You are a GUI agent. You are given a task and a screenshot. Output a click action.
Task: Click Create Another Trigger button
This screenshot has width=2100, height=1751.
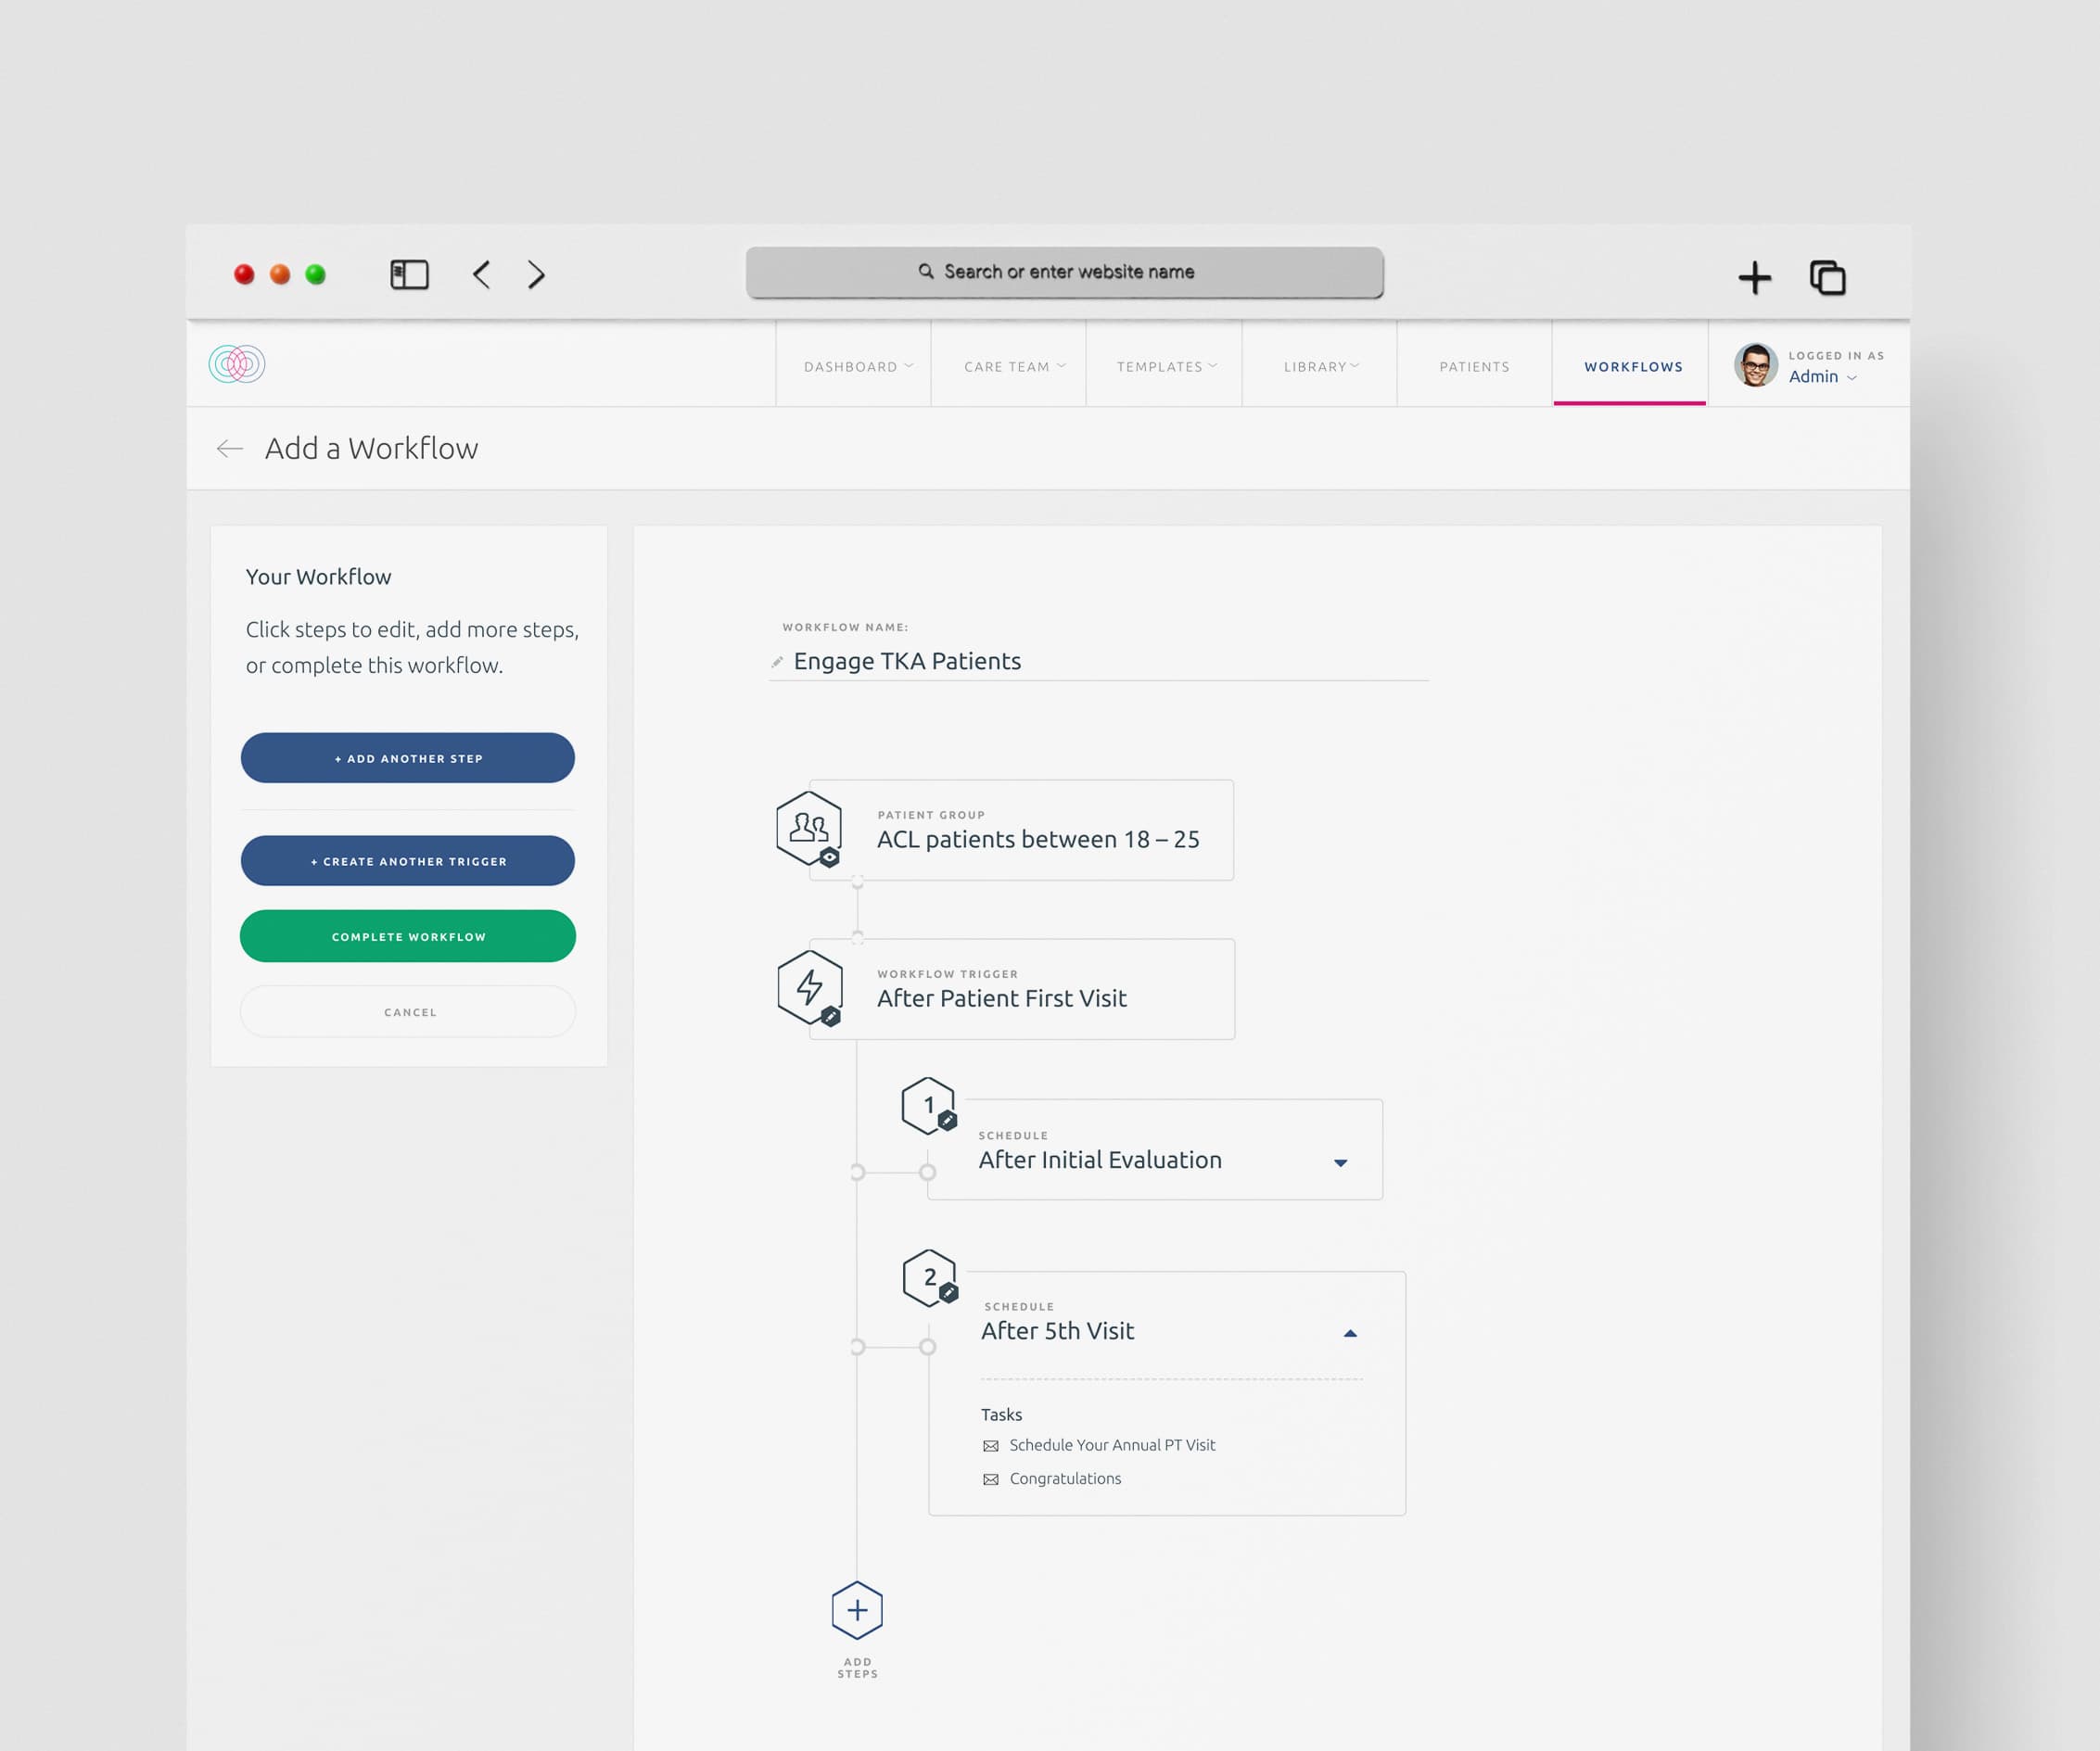click(408, 861)
